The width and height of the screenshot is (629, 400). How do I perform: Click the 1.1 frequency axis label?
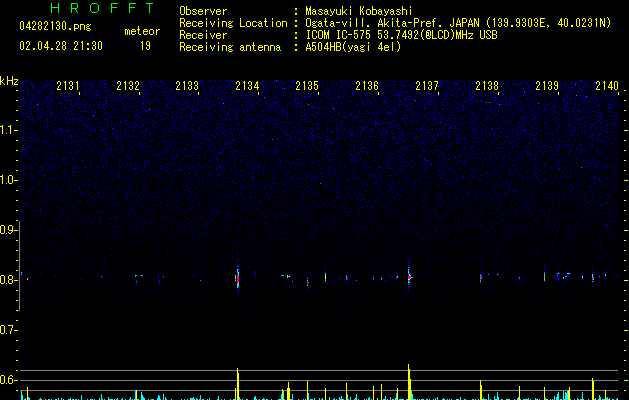click(x=8, y=130)
